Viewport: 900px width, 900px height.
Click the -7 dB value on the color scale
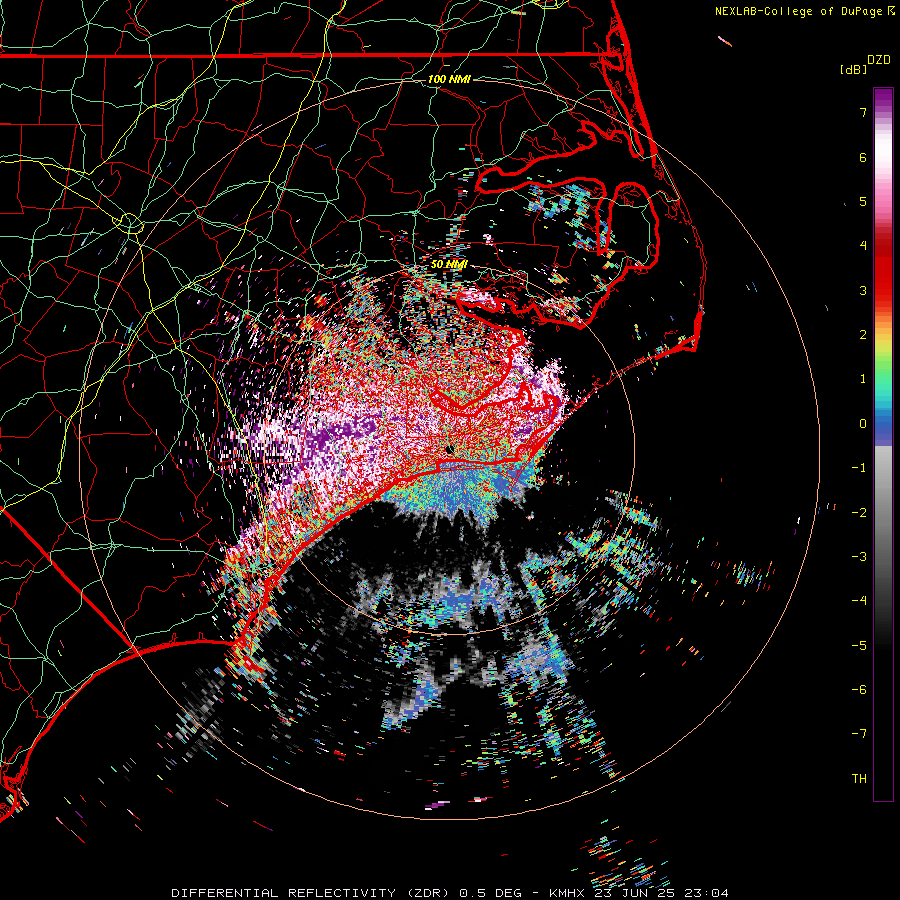[x=859, y=734]
